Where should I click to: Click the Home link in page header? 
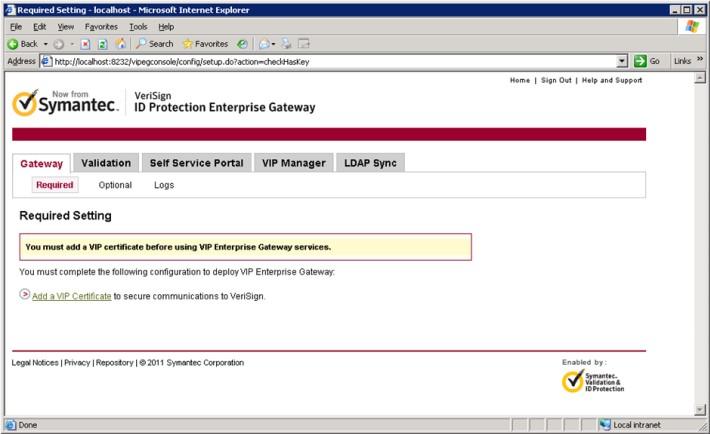(x=519, y=80)
